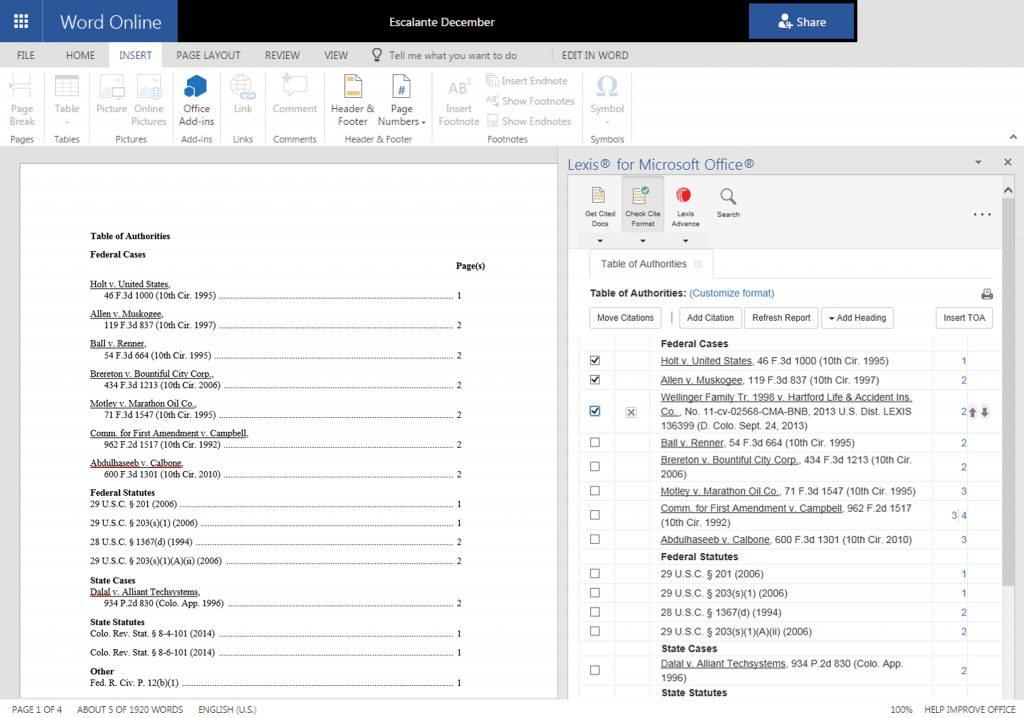Viewport: 1024px width, 718px height.
Task: Click the Tell me what you want to do box
Action: (453, 56)
